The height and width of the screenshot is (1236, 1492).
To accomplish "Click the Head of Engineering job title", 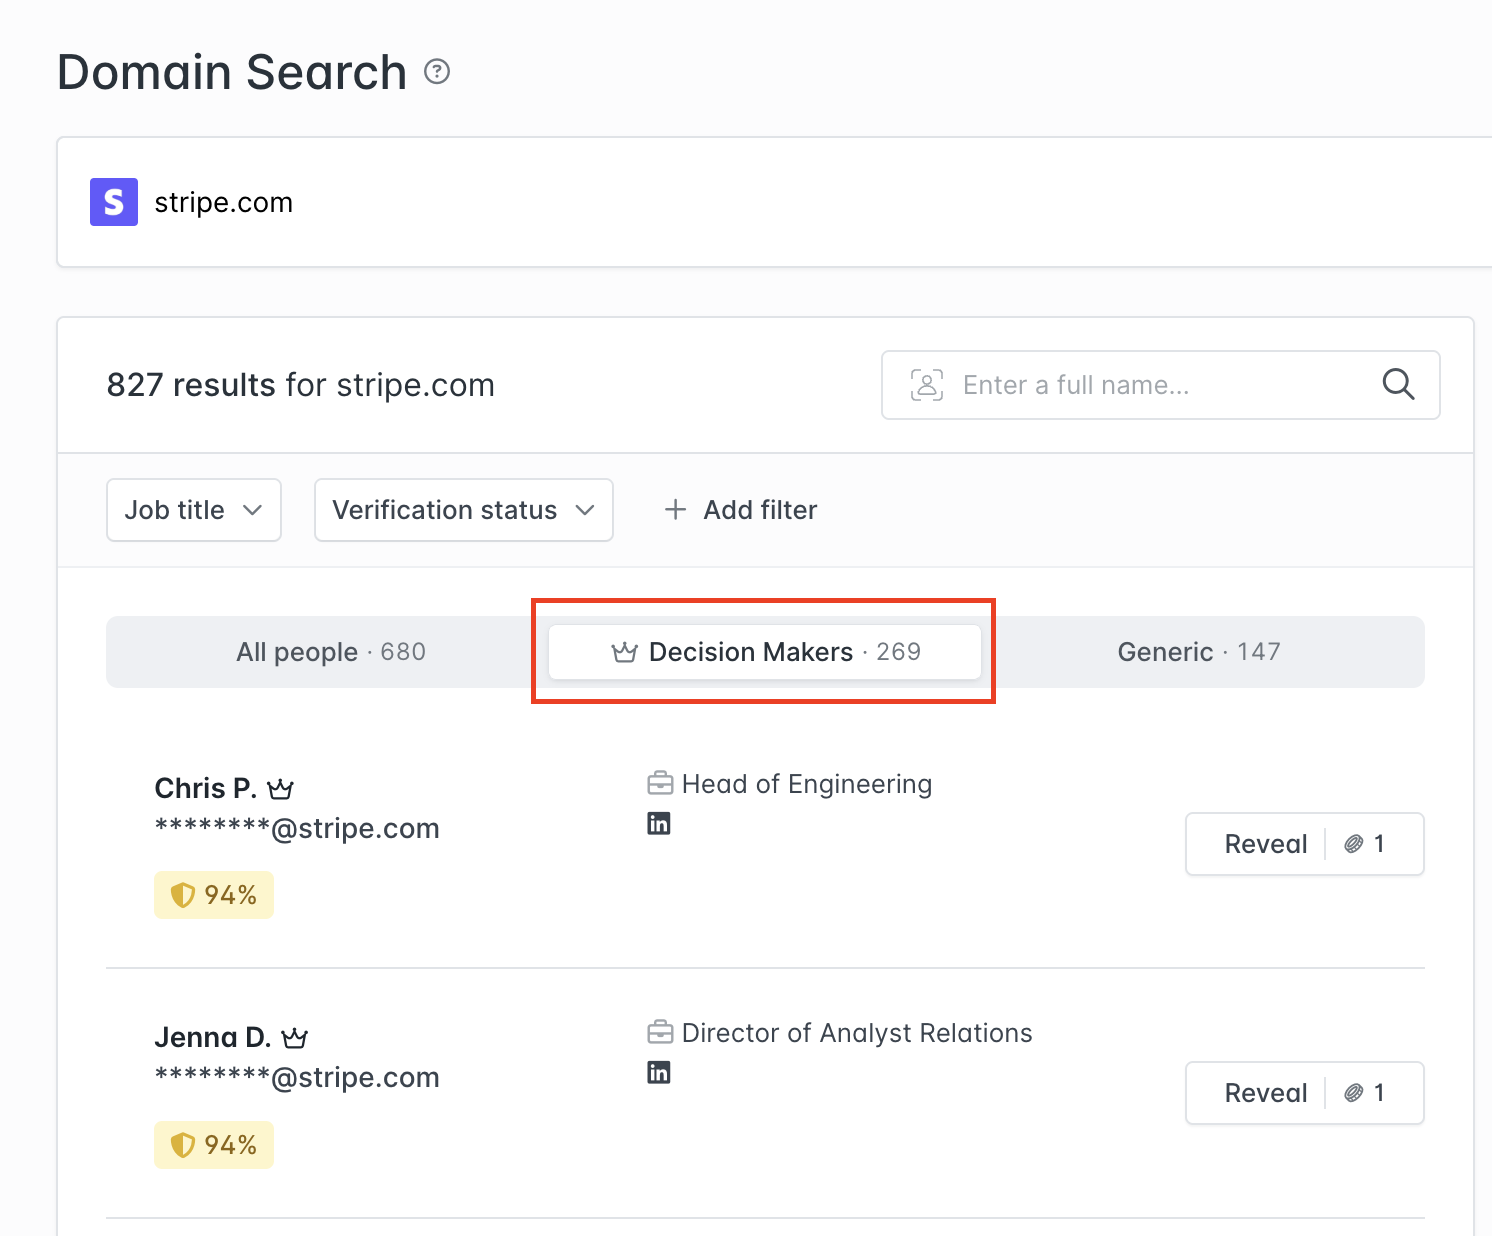I will [807, 784].
